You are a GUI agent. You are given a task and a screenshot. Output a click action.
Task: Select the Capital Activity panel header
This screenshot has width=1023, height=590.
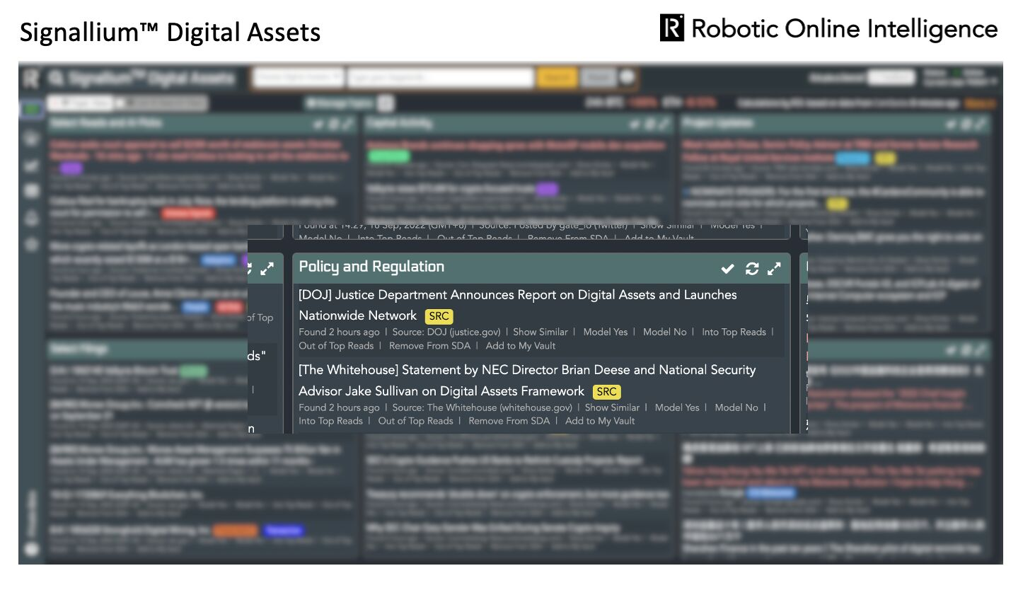397,123
